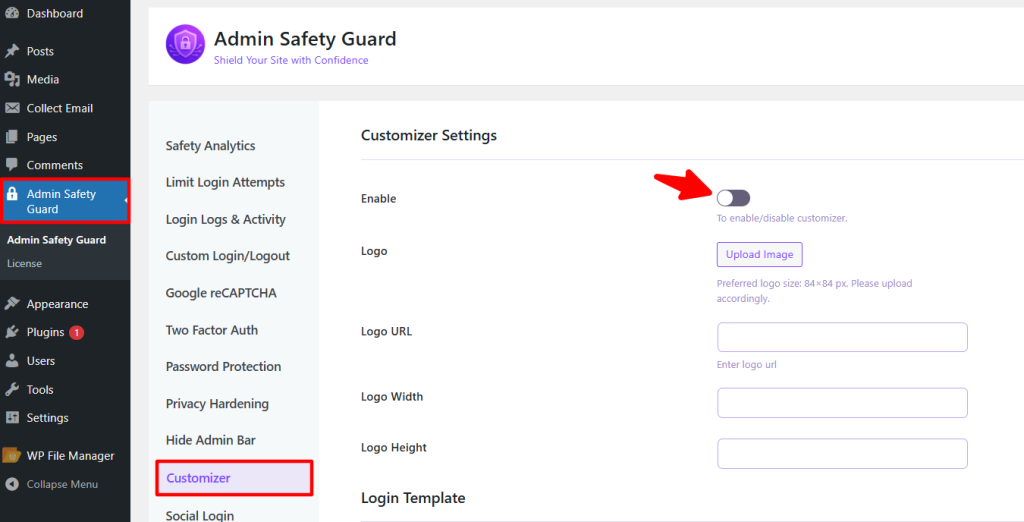This screenshot has height=522, width=1024.
Task: Click the Upload Image button
Action: 759,254
